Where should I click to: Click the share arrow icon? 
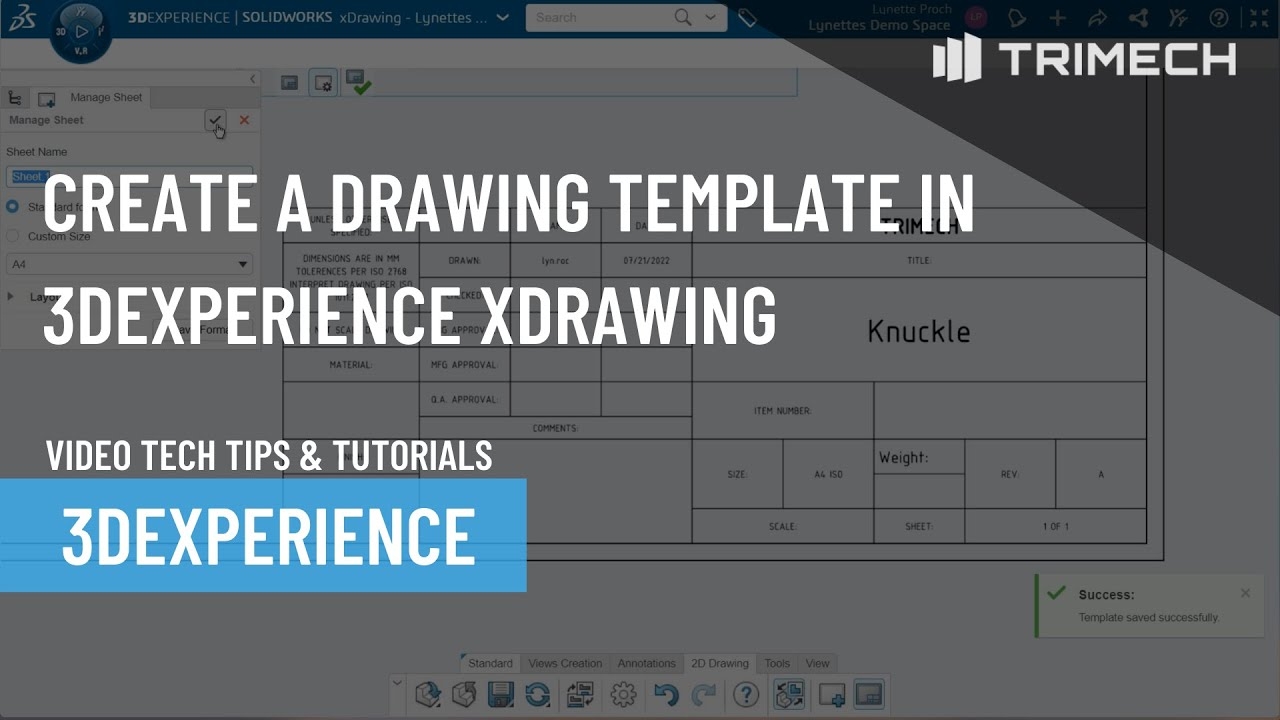coord(1097,18)
